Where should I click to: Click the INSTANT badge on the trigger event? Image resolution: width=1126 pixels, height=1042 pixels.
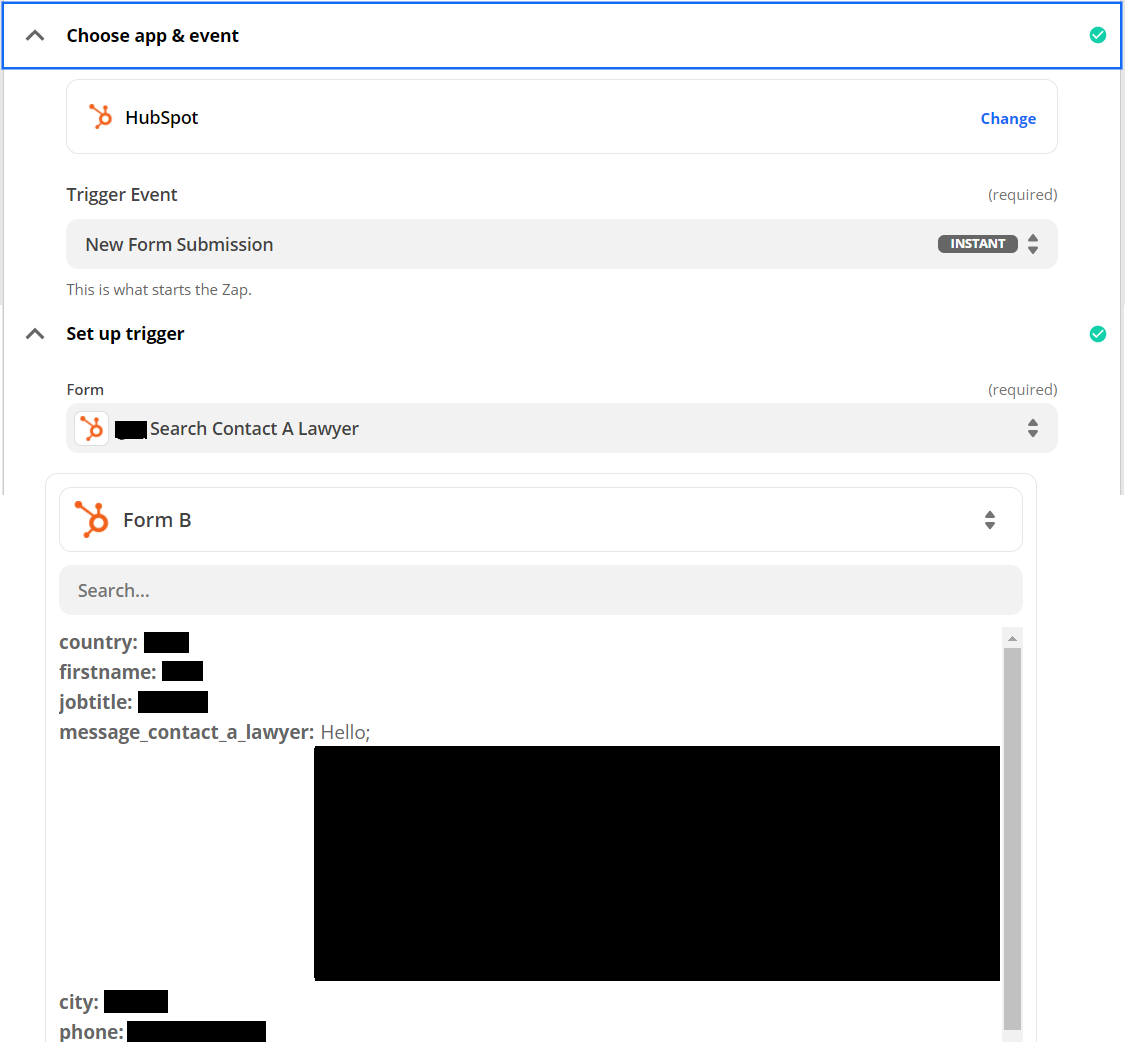[977, 244]
